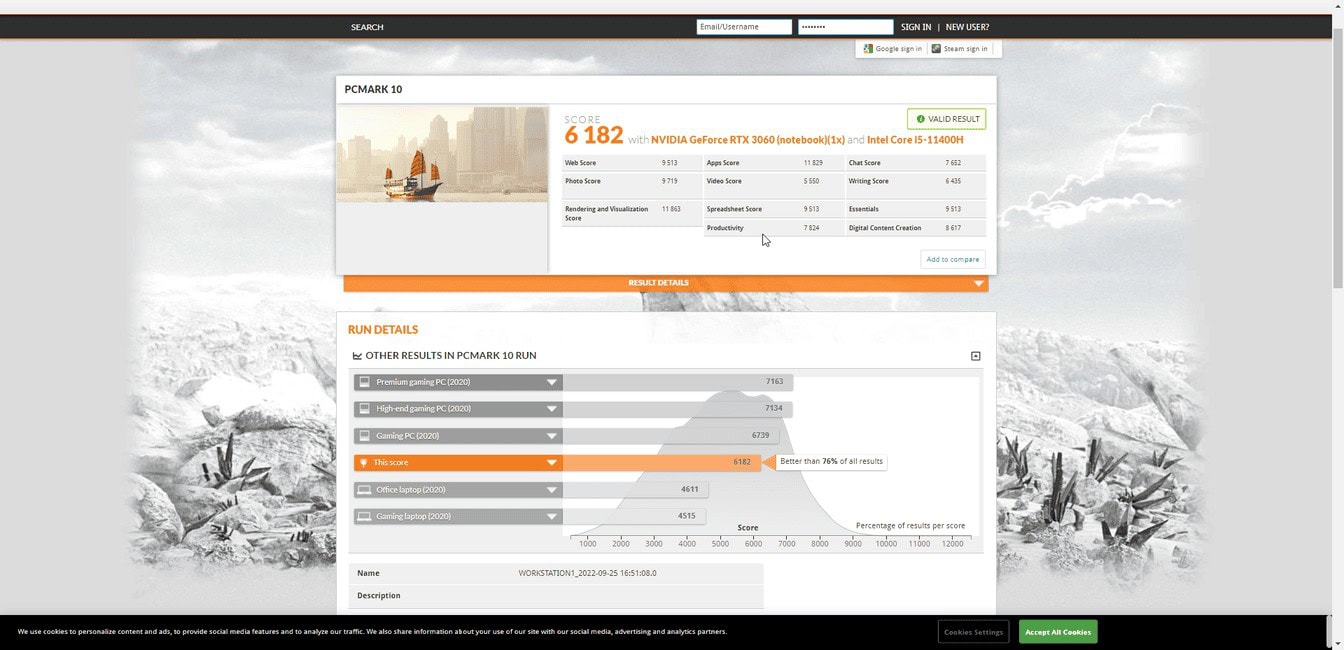Click the Apps Score value 11 829
1344x650 pixels.
point(813,163)
